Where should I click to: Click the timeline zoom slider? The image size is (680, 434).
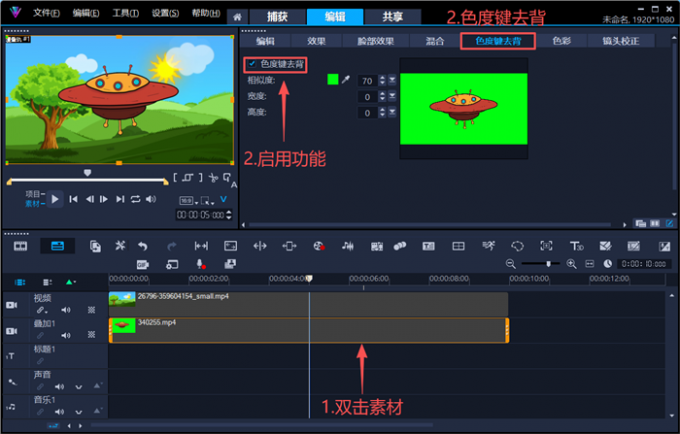(x=549, y=264)
